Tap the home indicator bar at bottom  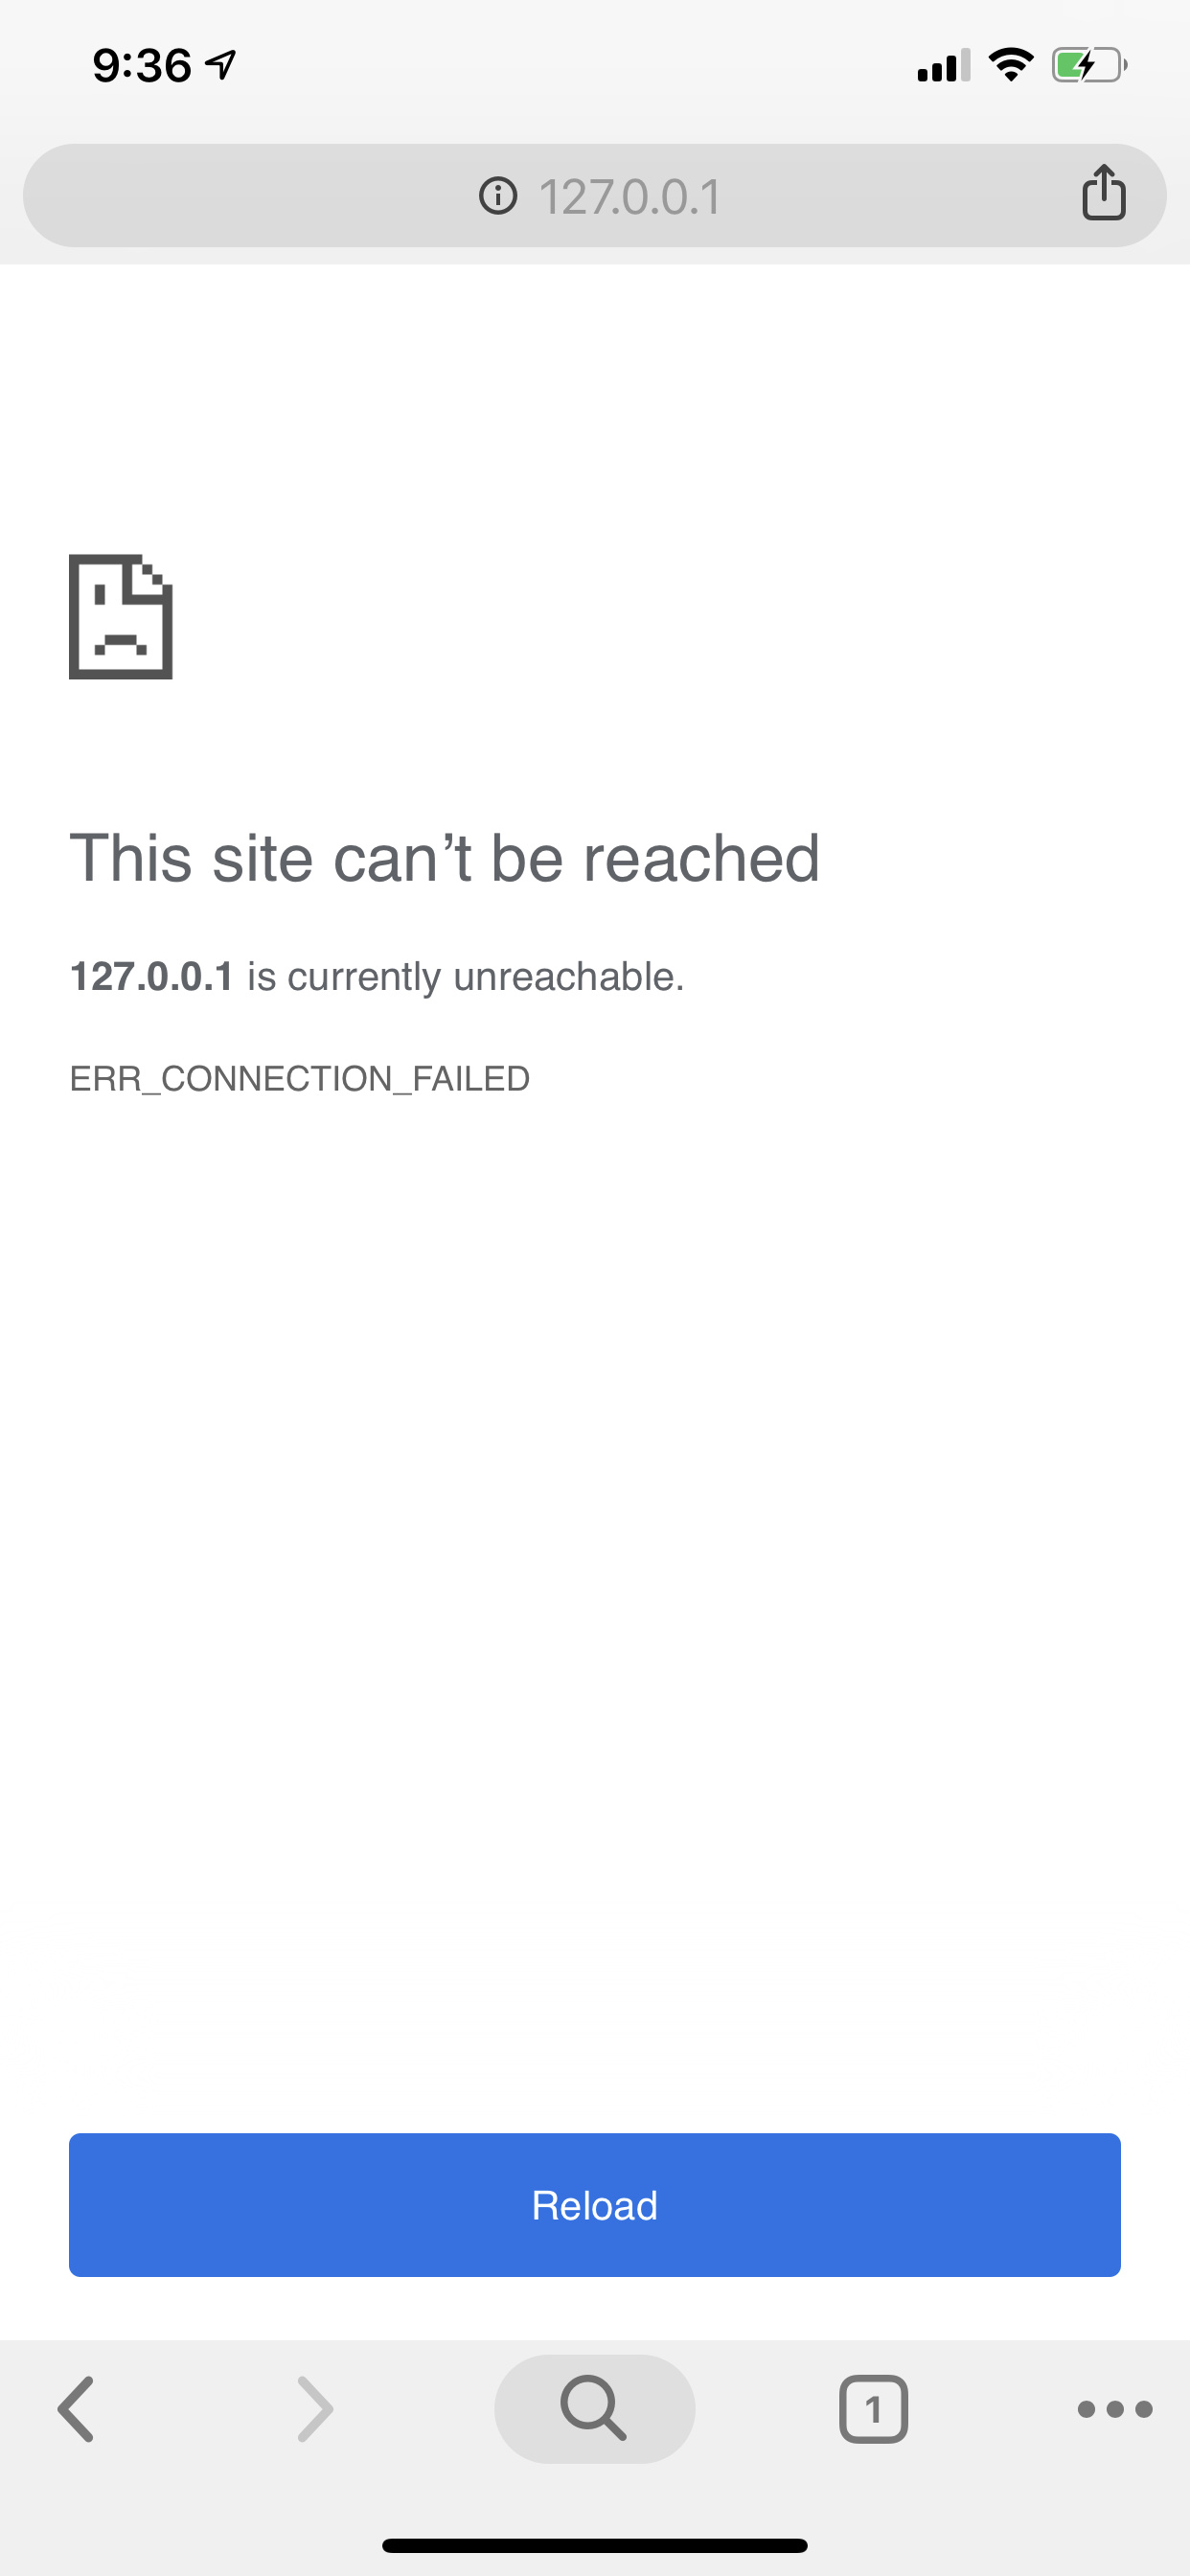594,2545
